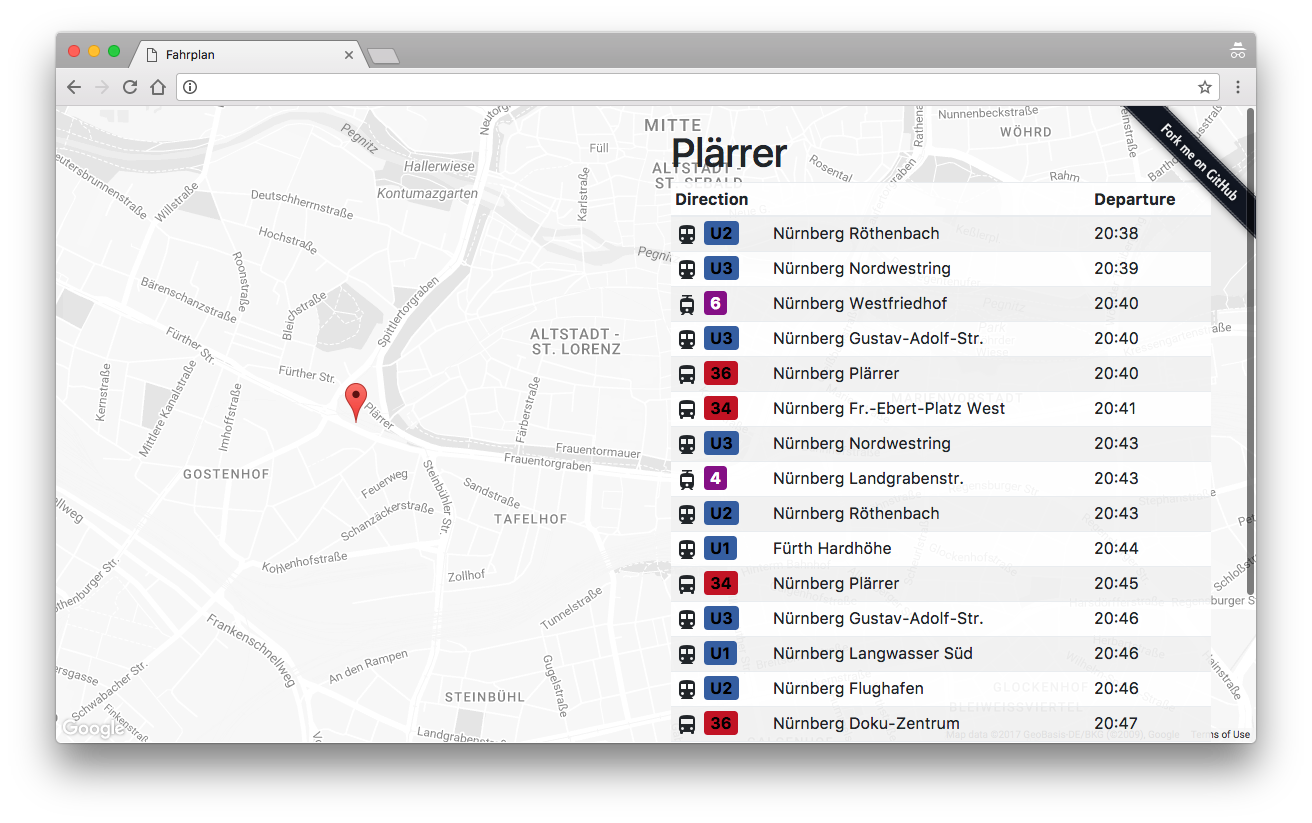
Task: Click the red map pin at Plärrer
Action: tap(355, 402)
